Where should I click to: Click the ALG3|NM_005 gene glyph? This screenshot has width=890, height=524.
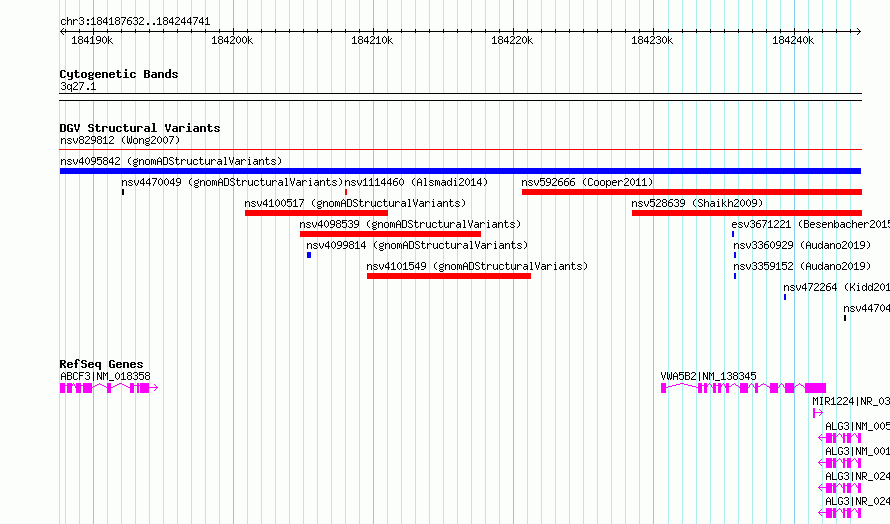tap(839, 438)
